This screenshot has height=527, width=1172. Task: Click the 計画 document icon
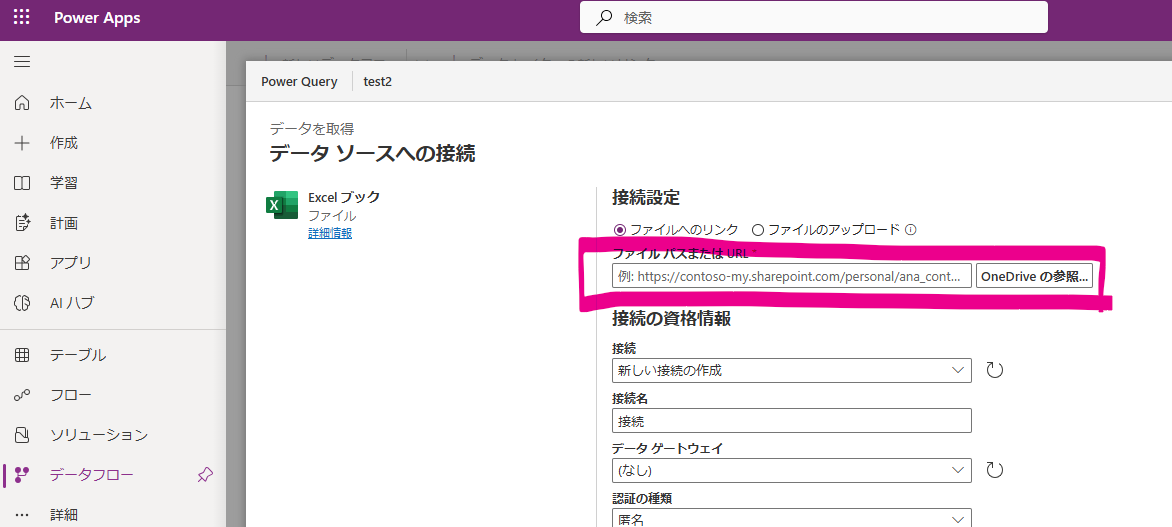click(x=22, y=223)
